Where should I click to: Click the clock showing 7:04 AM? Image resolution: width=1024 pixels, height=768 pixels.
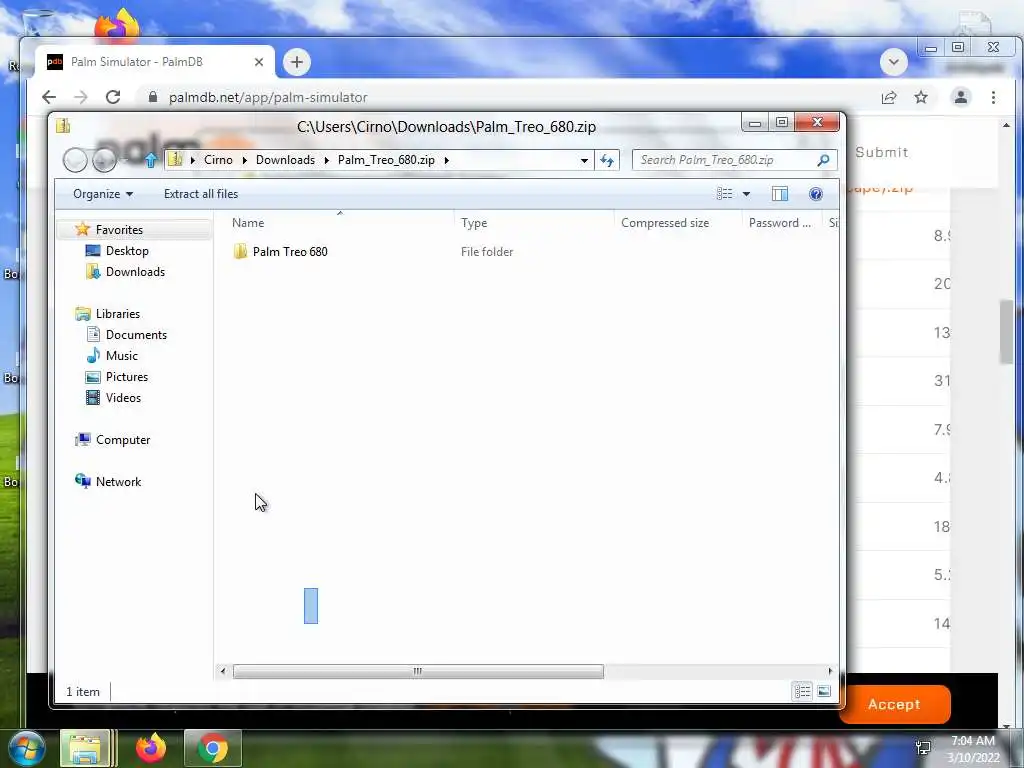point(972,741)
